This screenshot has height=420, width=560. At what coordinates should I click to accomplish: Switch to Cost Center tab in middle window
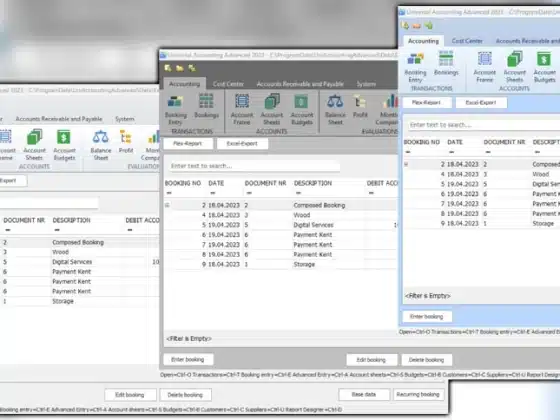click(x=228, y=84)
